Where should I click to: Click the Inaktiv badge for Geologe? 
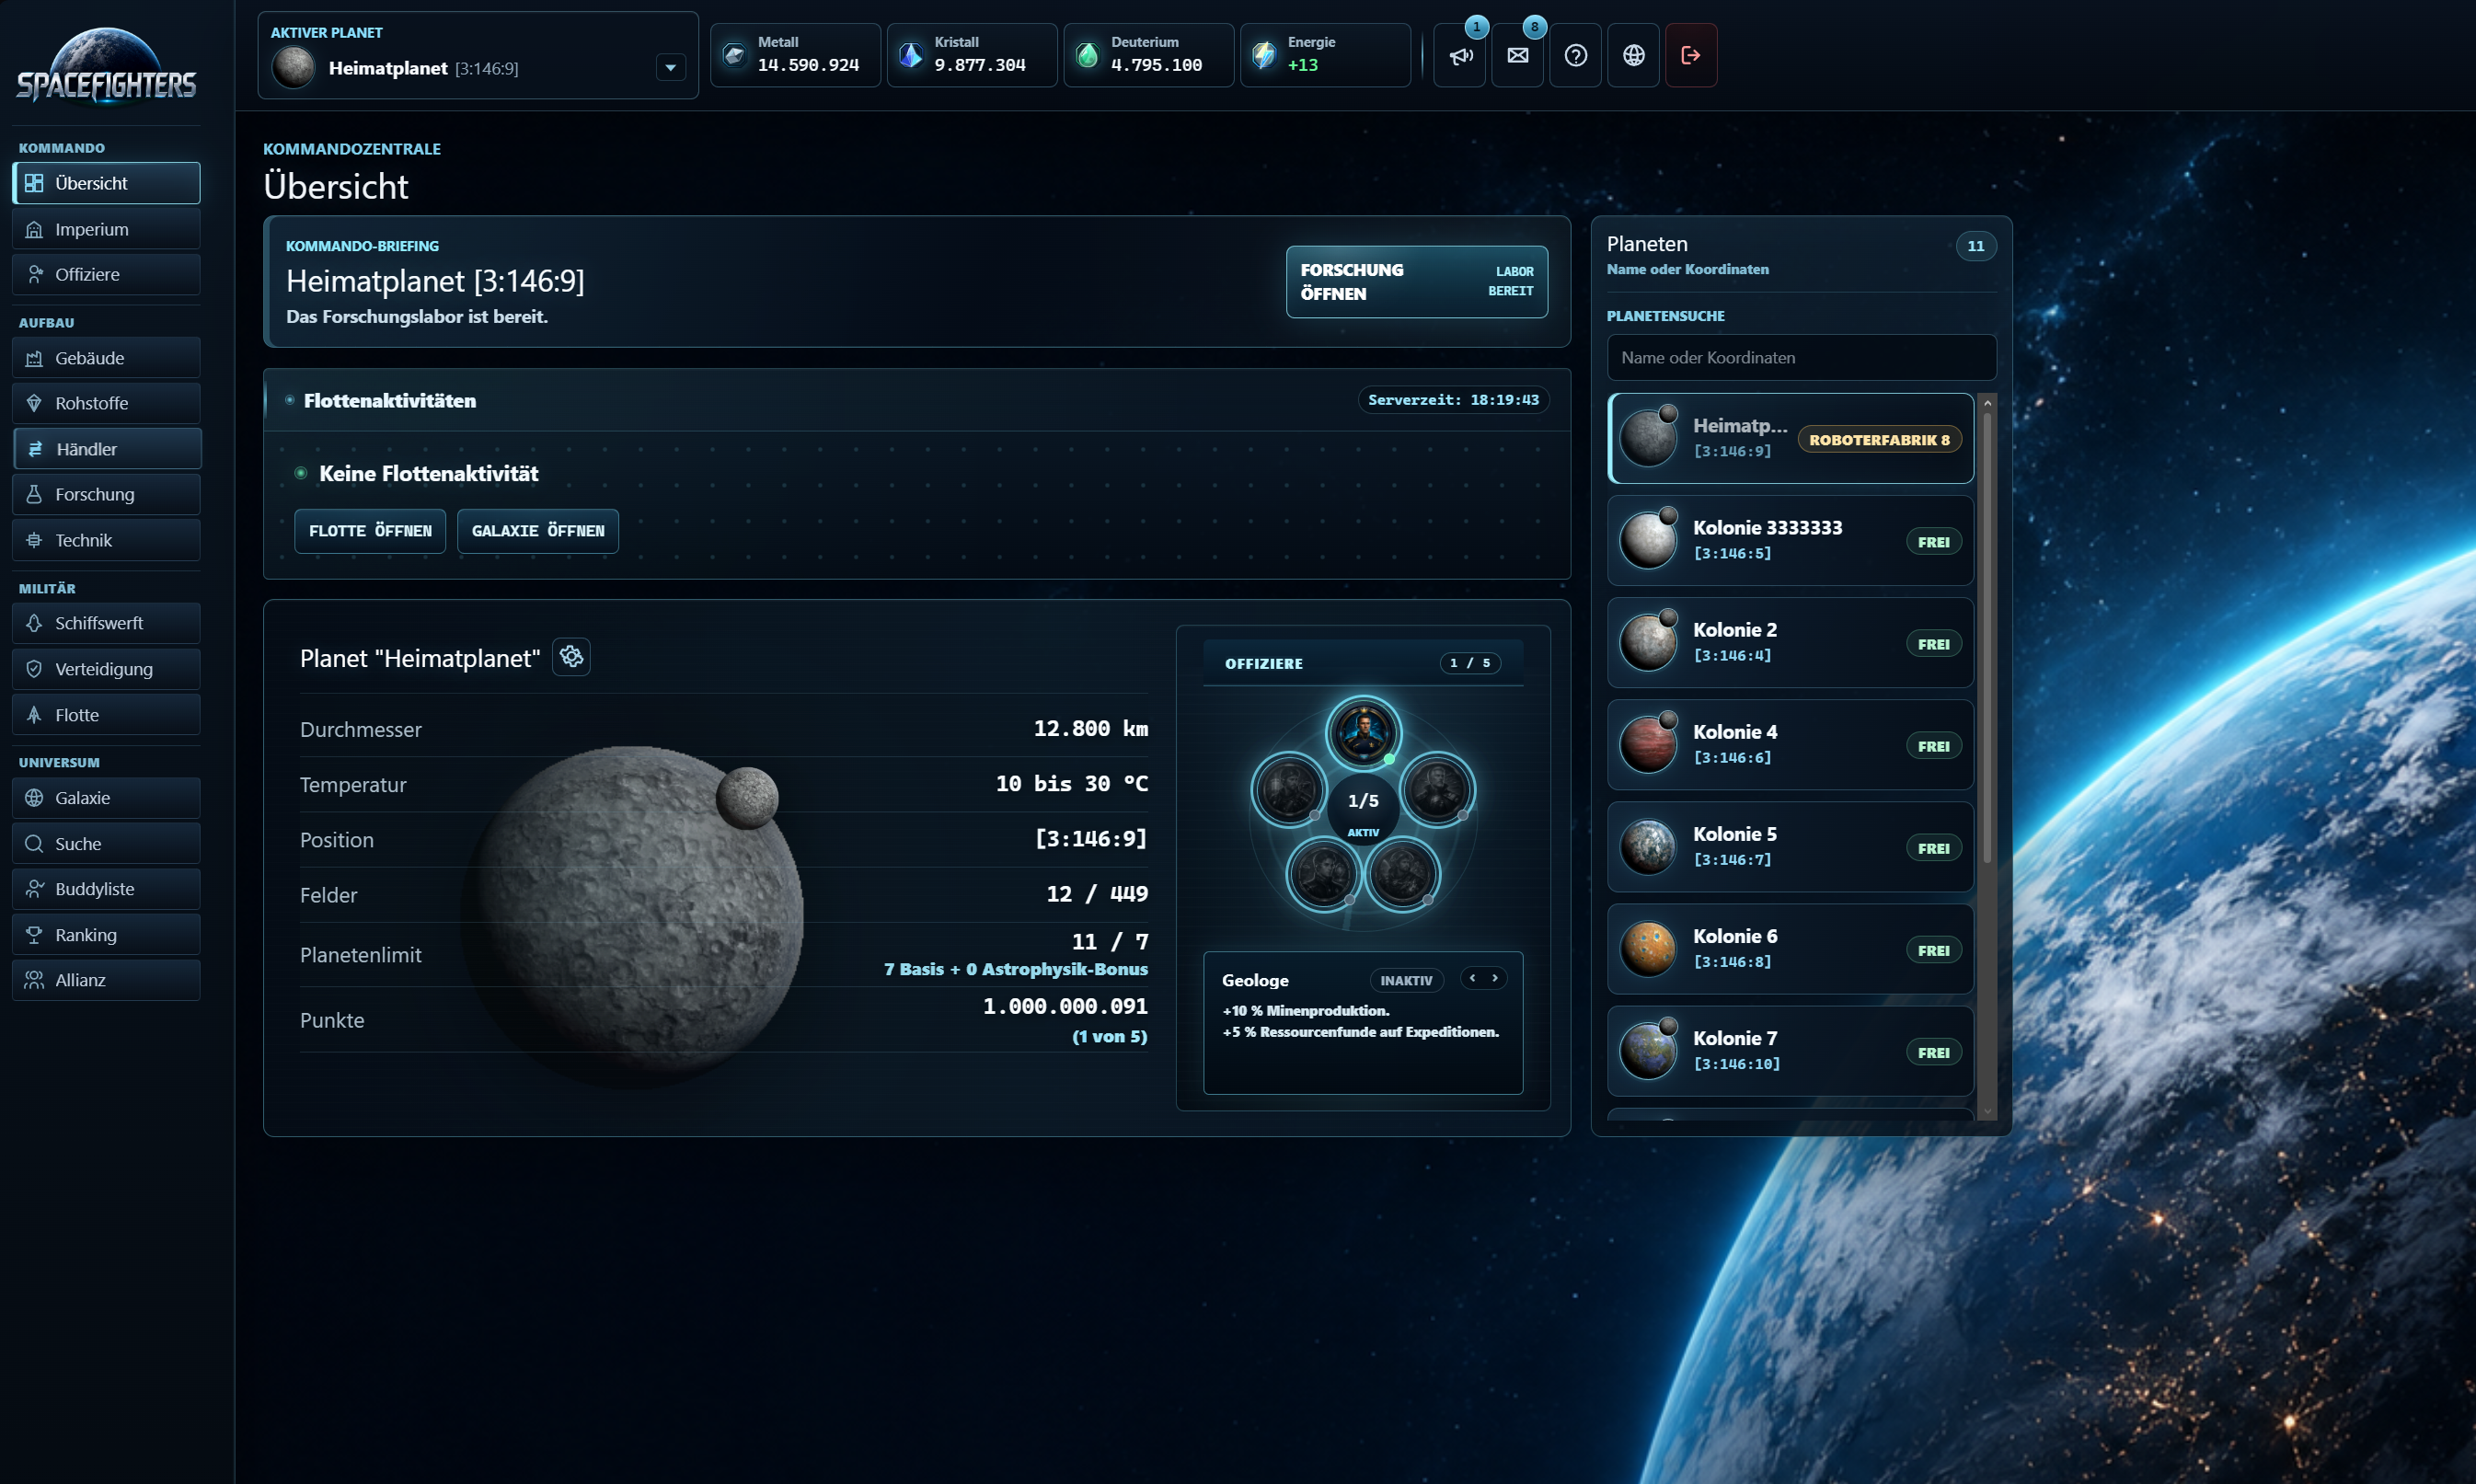click(x=1406, y=981)
